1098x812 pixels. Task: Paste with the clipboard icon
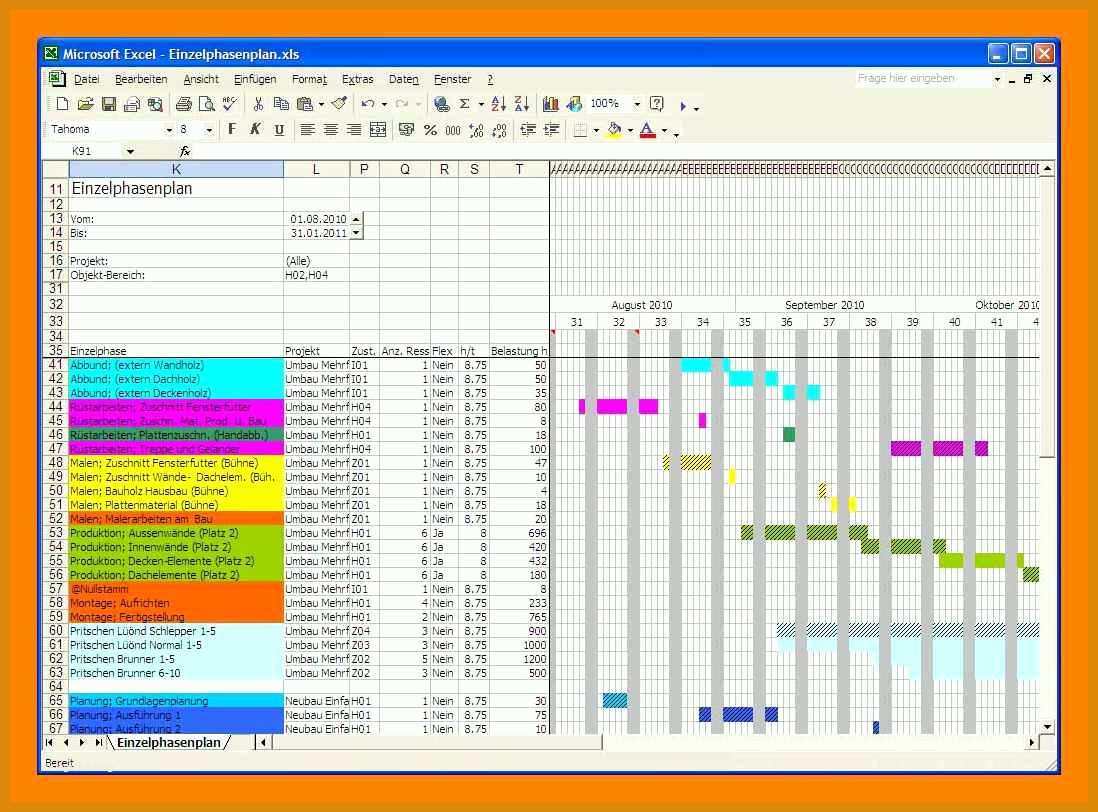(x=305, y=104)
